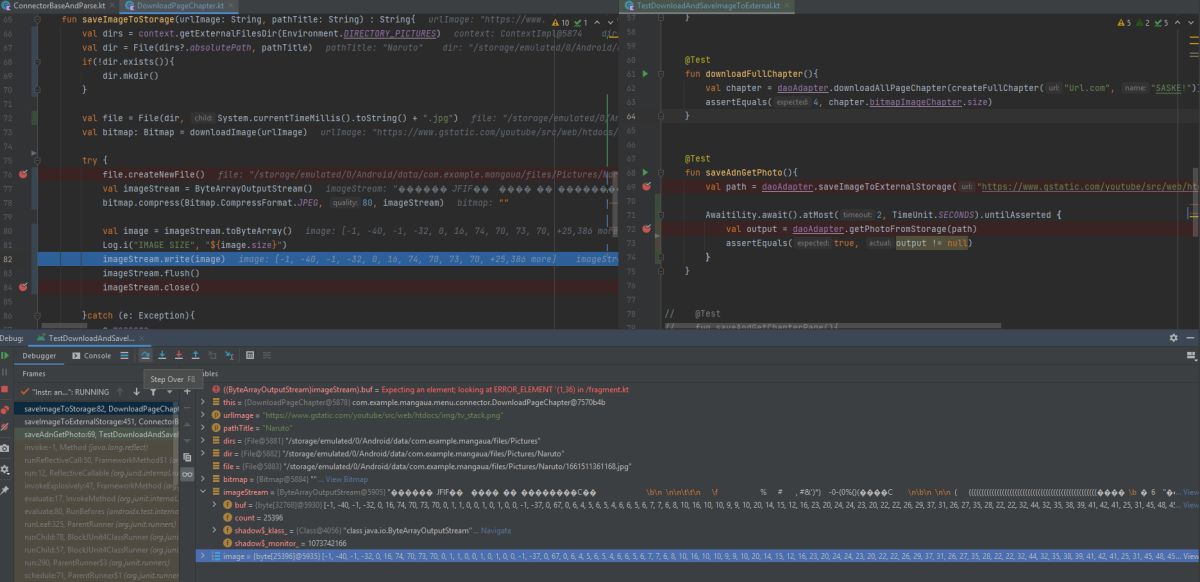Filter frames with the funnel icon

tap(153, 392)
